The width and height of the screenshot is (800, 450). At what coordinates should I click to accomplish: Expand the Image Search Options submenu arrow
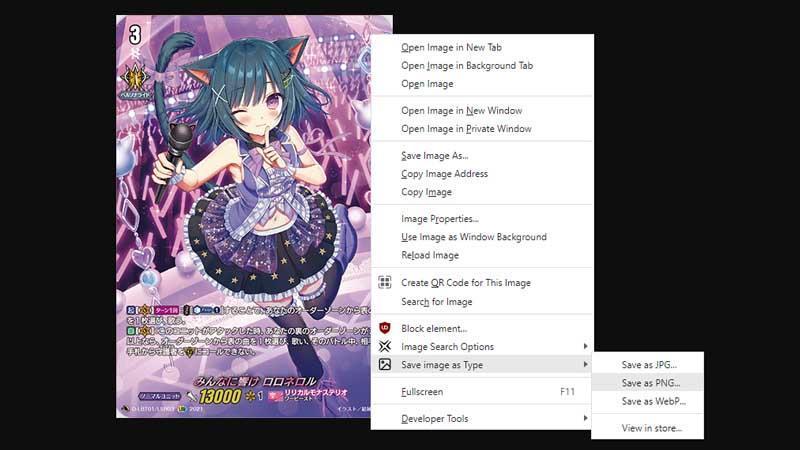pos(585,346)
